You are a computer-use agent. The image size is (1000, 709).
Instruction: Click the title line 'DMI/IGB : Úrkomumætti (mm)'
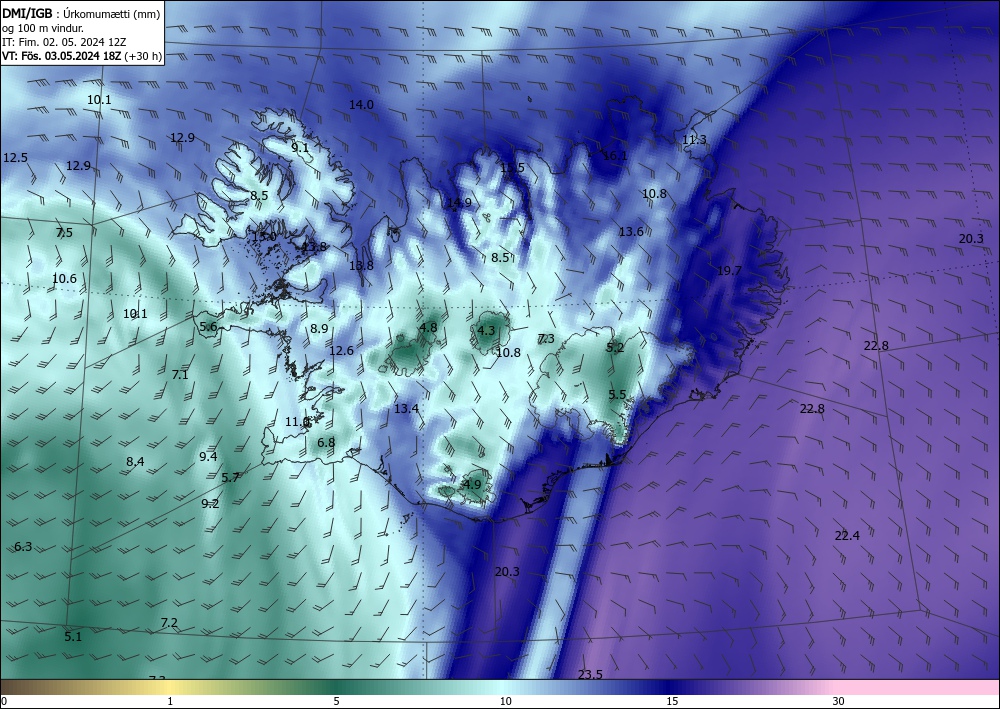(x=81, y=14)
